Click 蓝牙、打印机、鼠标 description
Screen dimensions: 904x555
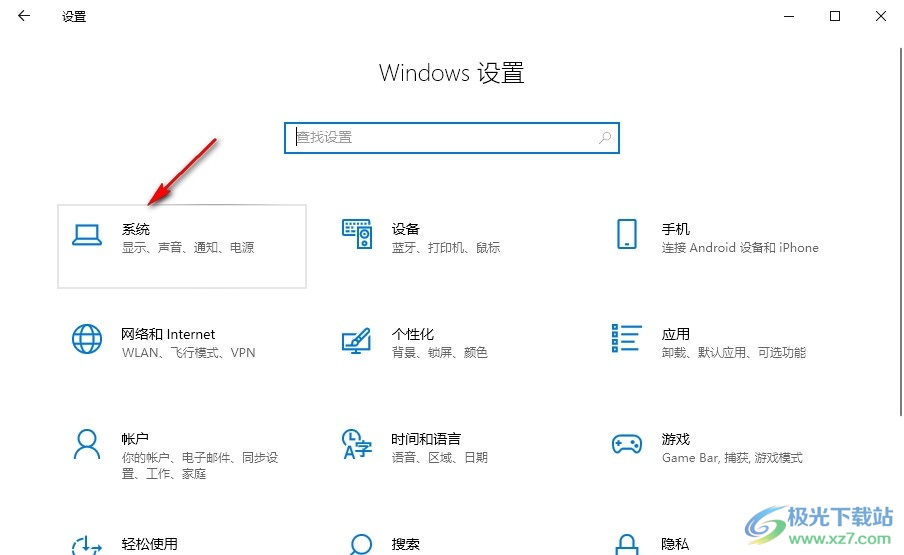click(446, 248)
